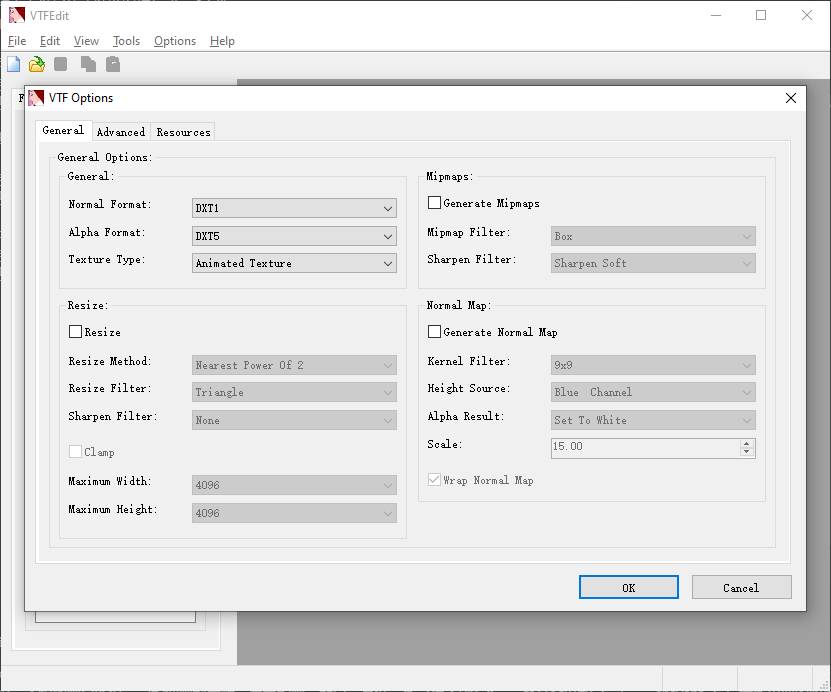Click the VTFEdit app icon in title bar

tap(17, 15)
